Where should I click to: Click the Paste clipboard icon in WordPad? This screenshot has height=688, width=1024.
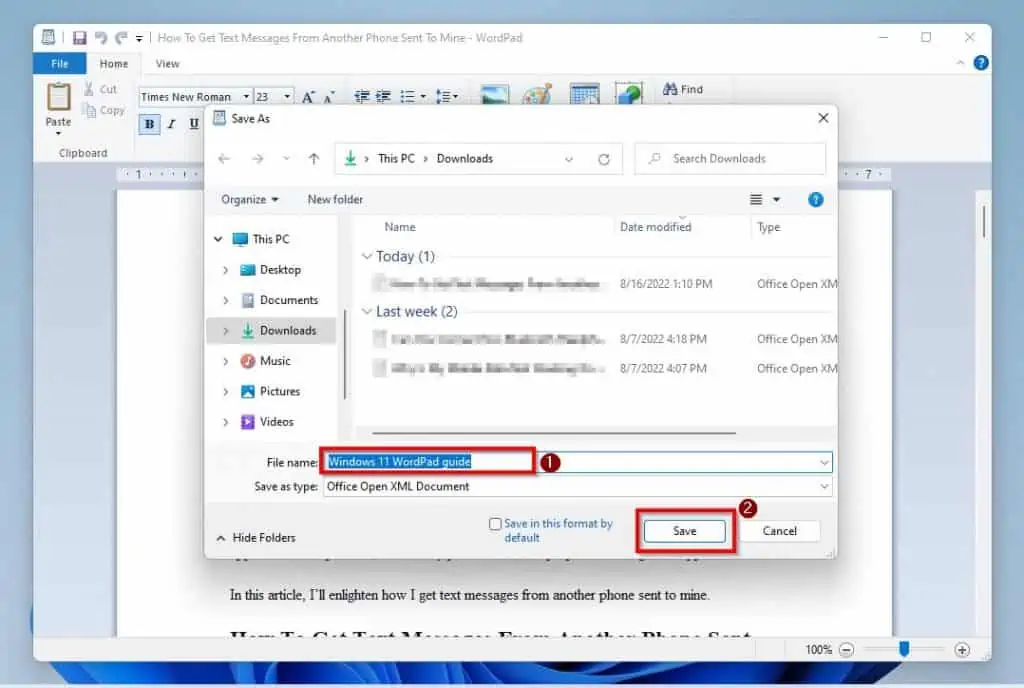click(58, 97)
